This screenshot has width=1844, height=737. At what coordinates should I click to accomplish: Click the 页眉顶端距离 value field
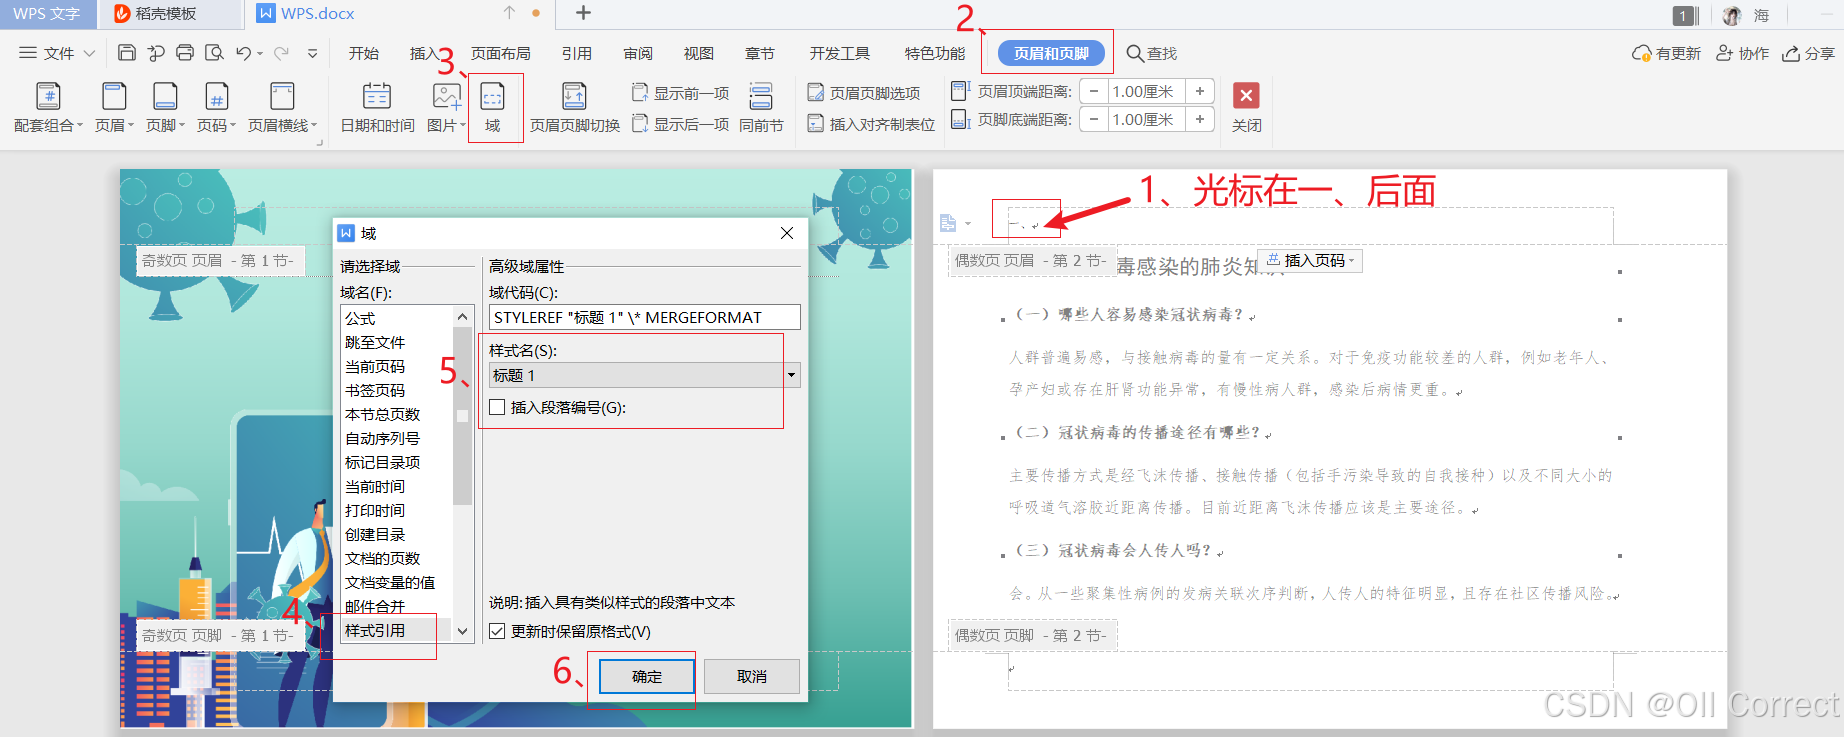click(x=1146, y=91)
